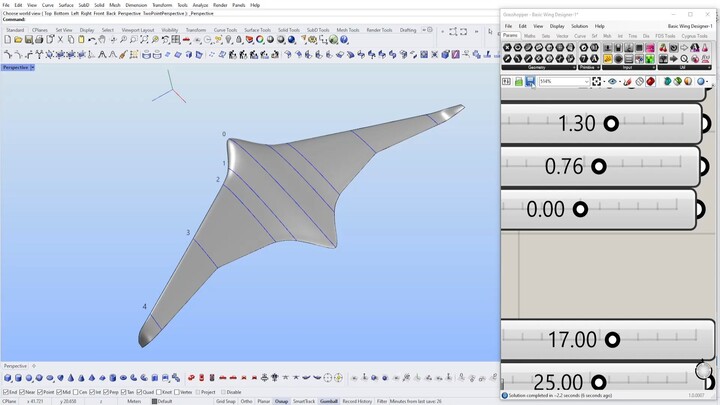Click the red preview mesh icon in Grasshopper toolbar
Viewport: 720px width, 405px height.
pyautogui.click(x=651, y=82)
